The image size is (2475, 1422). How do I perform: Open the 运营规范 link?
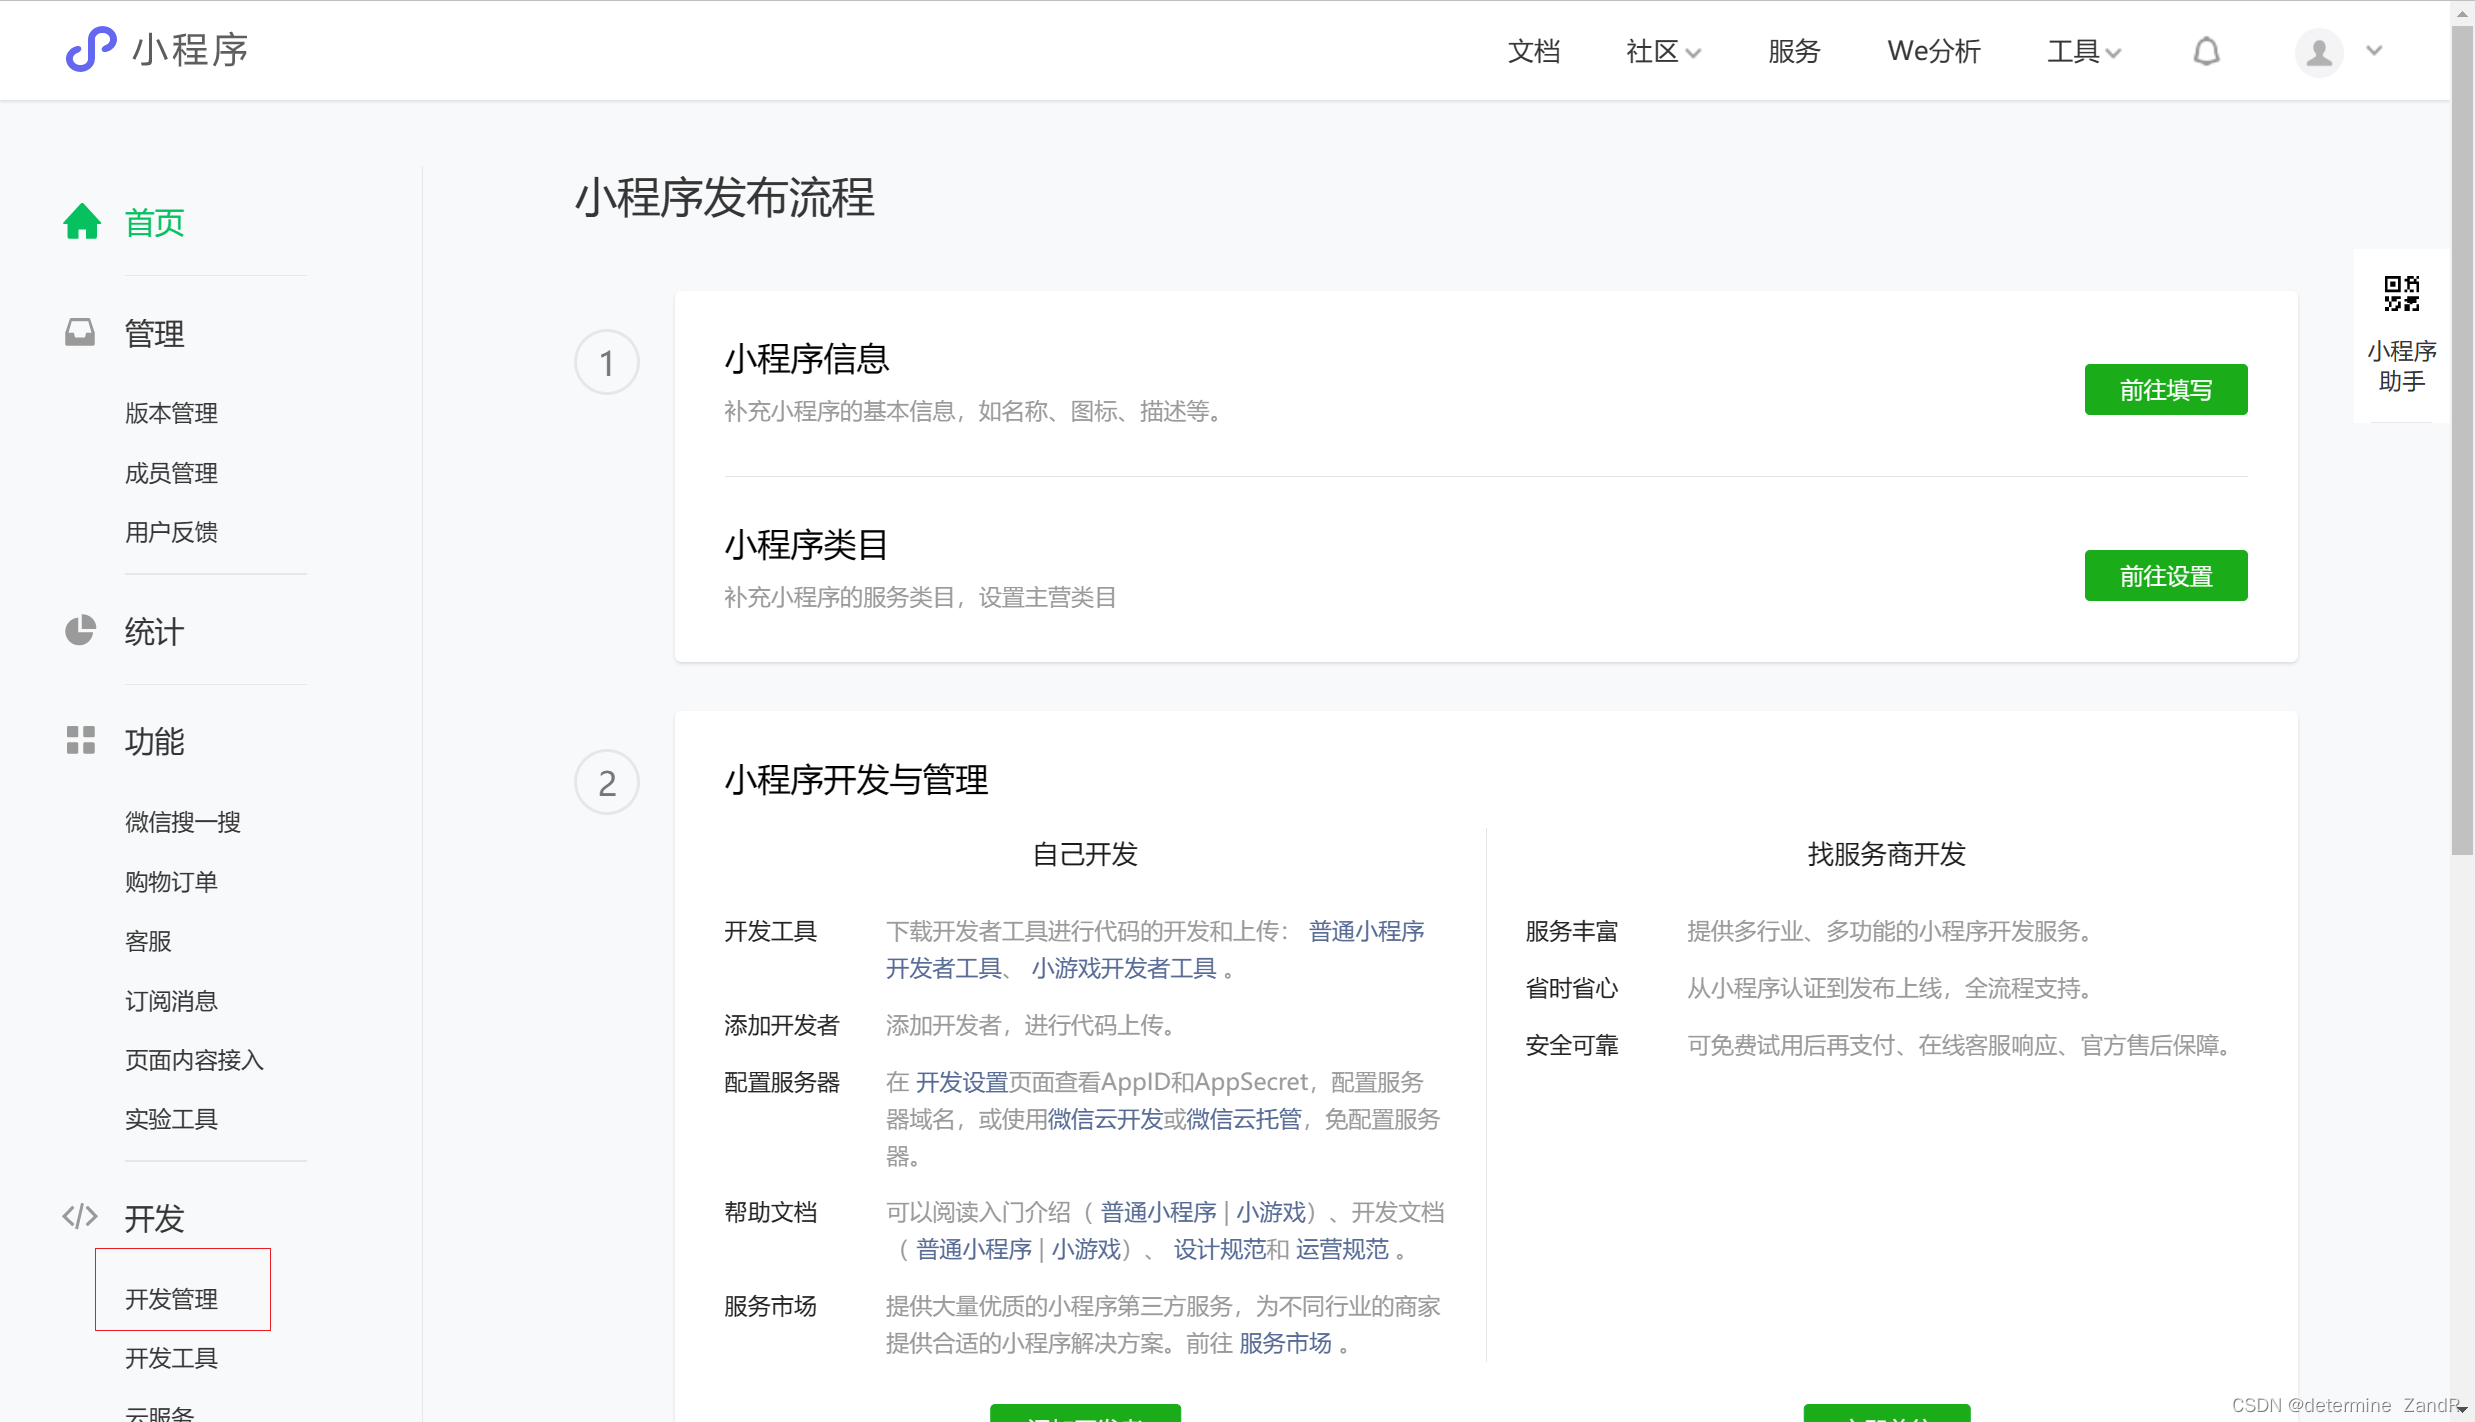coord(1342,1249)
